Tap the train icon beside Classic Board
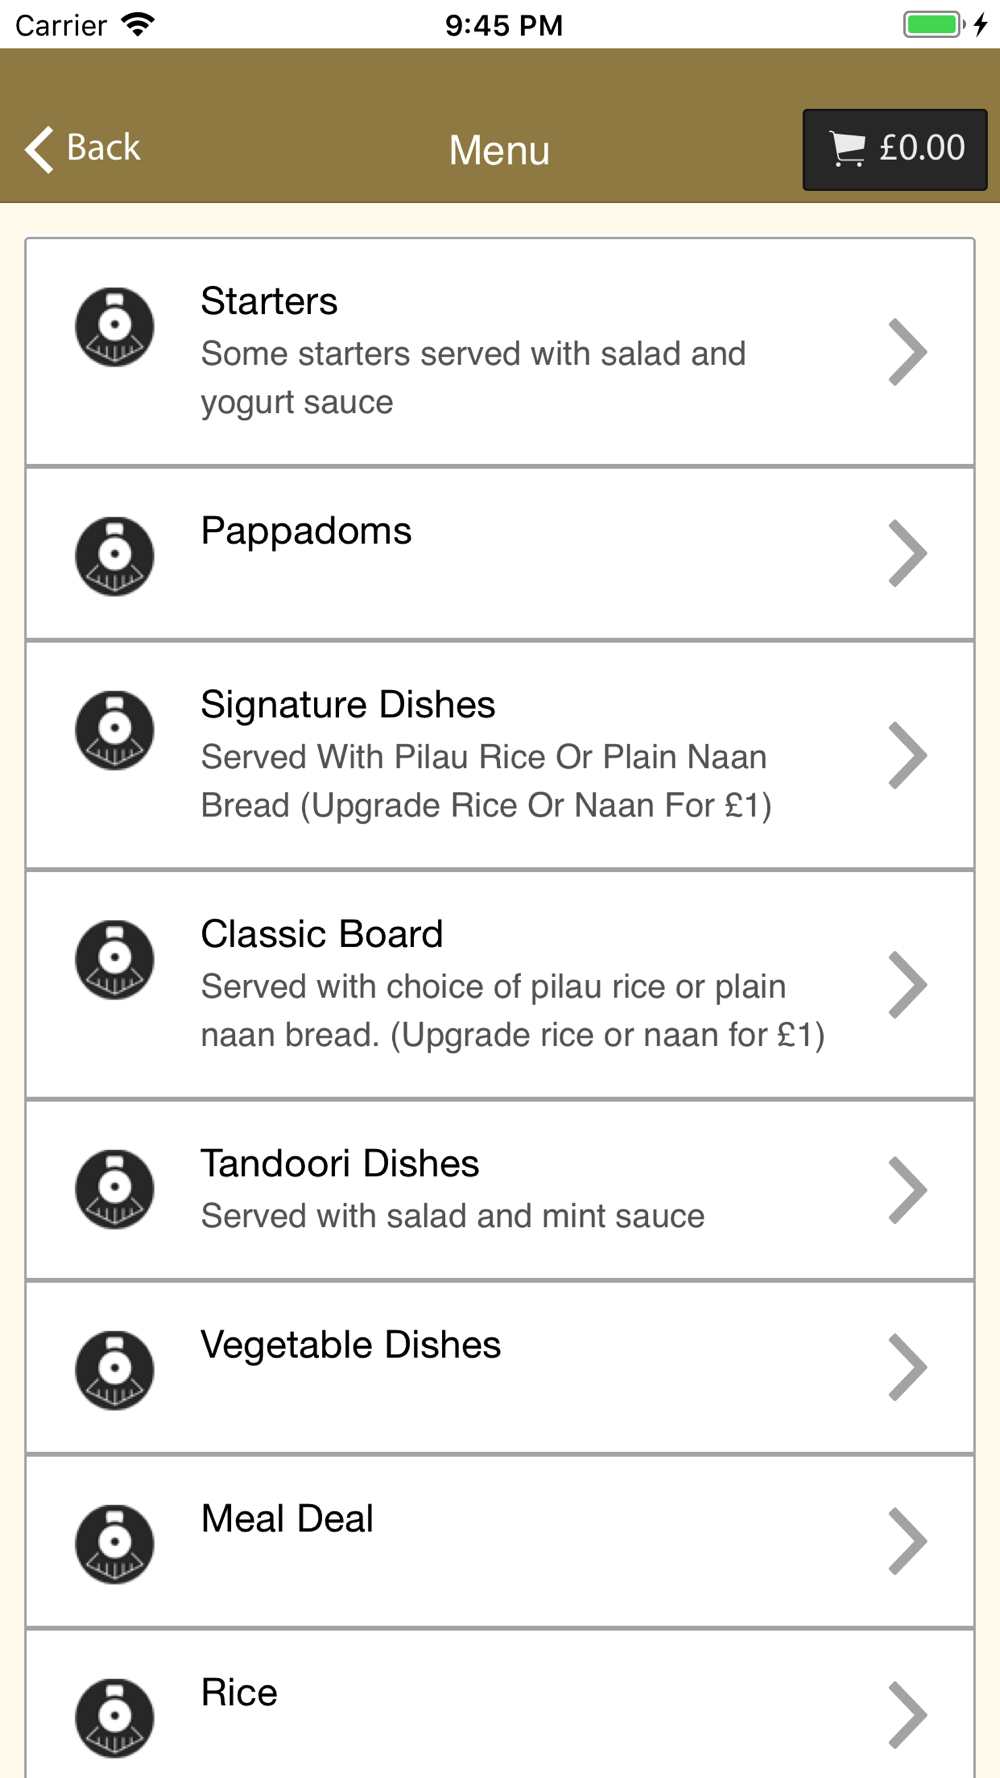1000x1778 pixels. tap(115, 959)
